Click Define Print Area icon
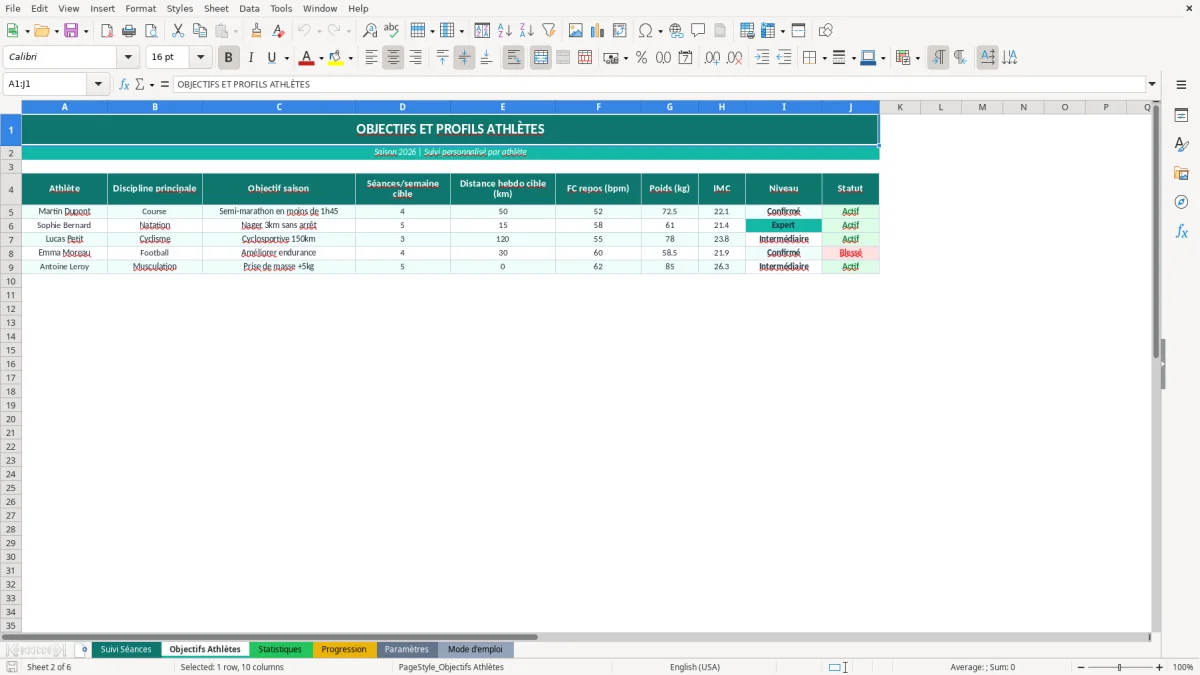Screen dimensions: 1200x675 (747, 31)
